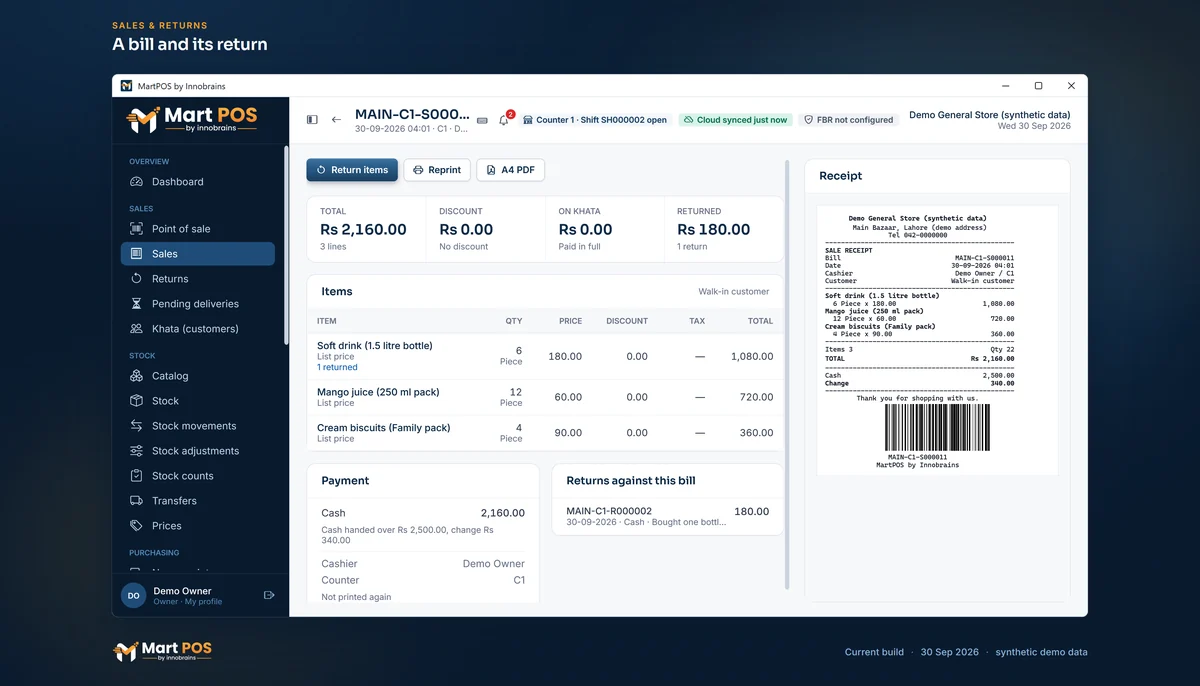Click the Return items button

pos(352,170)
